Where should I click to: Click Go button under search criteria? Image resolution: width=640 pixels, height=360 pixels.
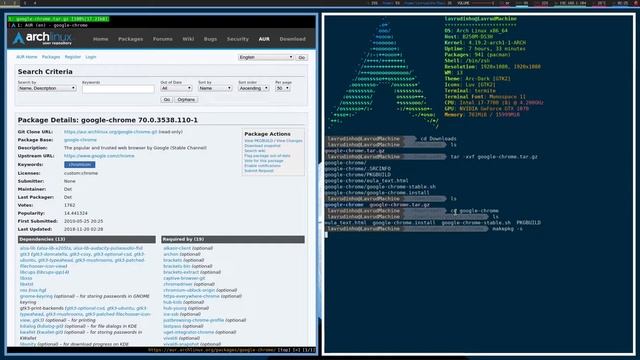coord(167,100)
